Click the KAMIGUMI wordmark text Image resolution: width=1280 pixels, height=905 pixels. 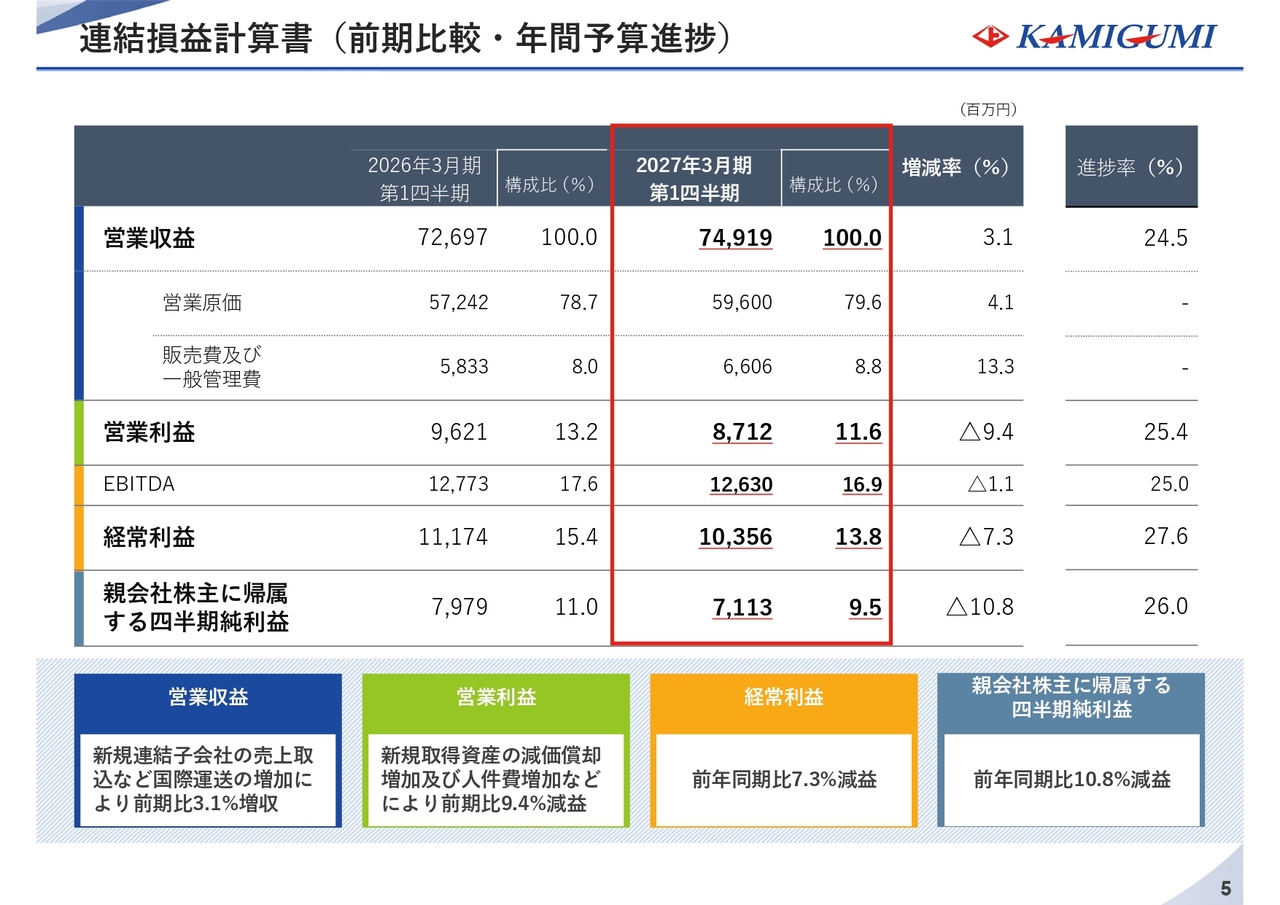pyautogui.click(x=1117, y=37)
